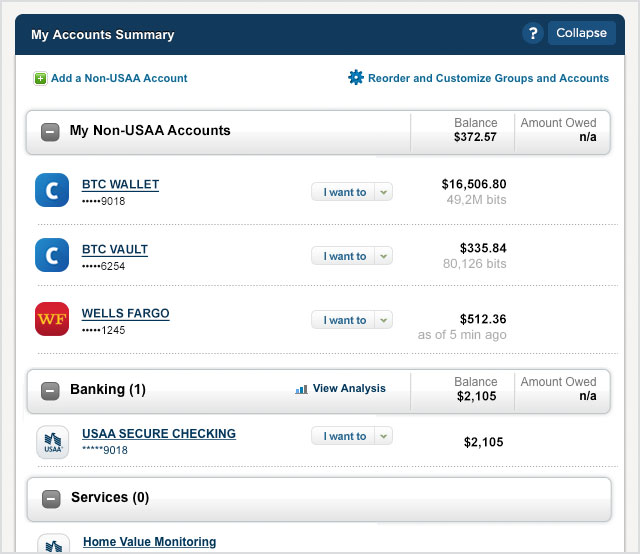Click the $16,506.80 BTC WALLET balance
The width and height of the screenshot is (640, 554).
474,184
